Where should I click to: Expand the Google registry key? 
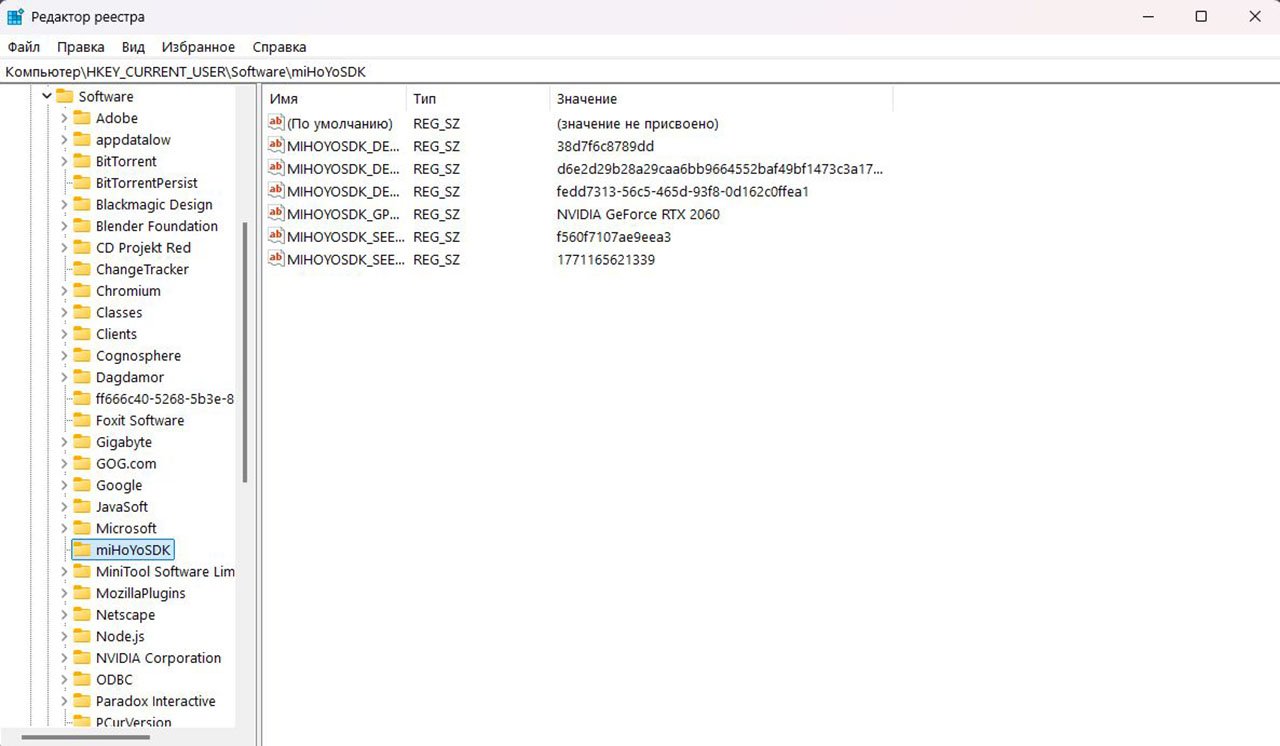click(x=64, y=485)
